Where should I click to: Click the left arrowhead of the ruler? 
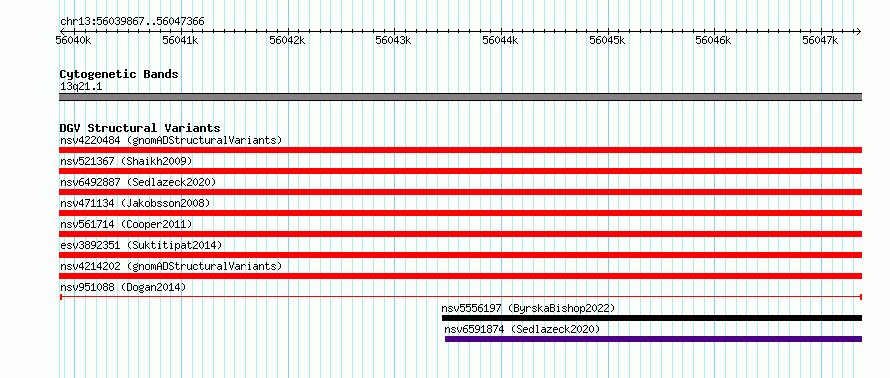tap(63, 31)
